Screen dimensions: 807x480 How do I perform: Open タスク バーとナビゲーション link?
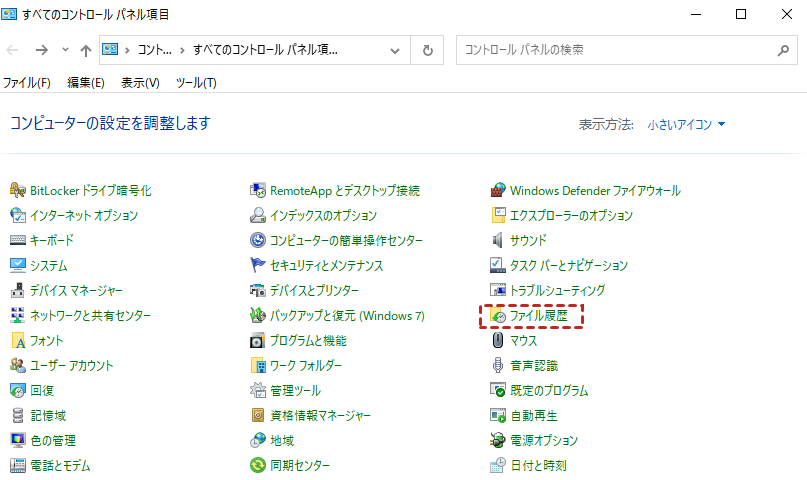coord(569,265)
